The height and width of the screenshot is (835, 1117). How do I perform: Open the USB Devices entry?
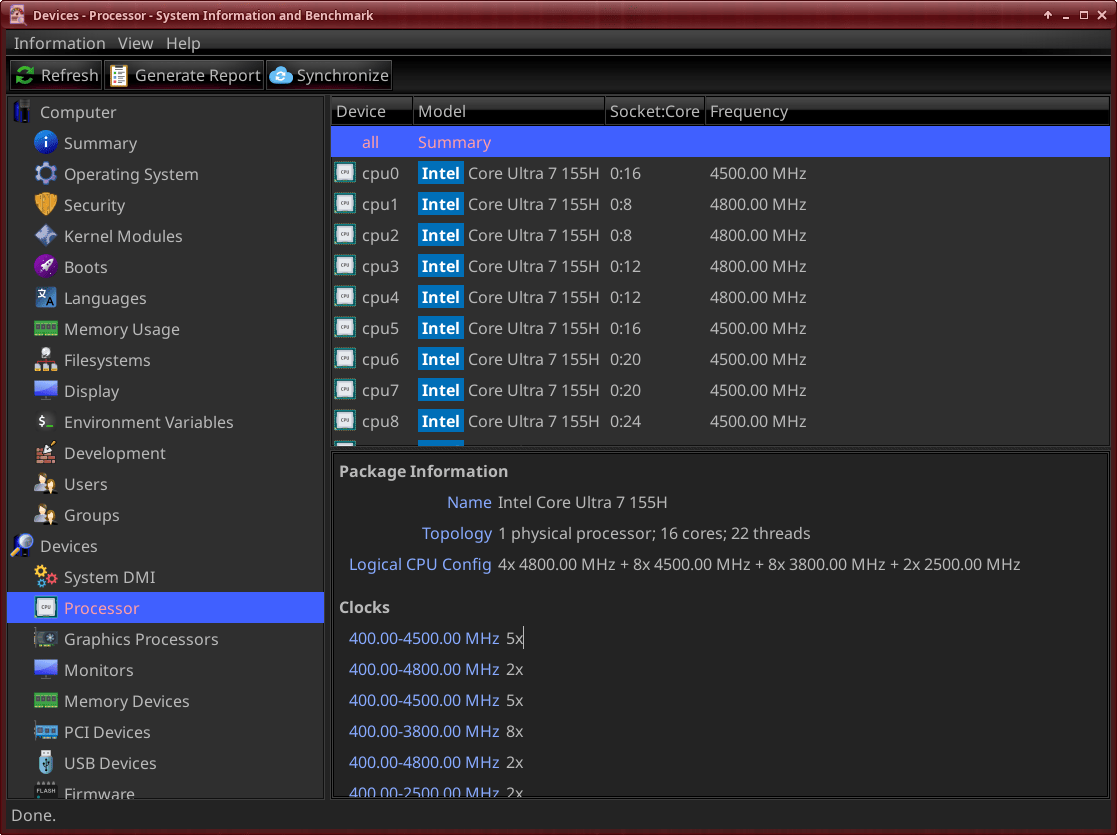click(x=110, y=763)
